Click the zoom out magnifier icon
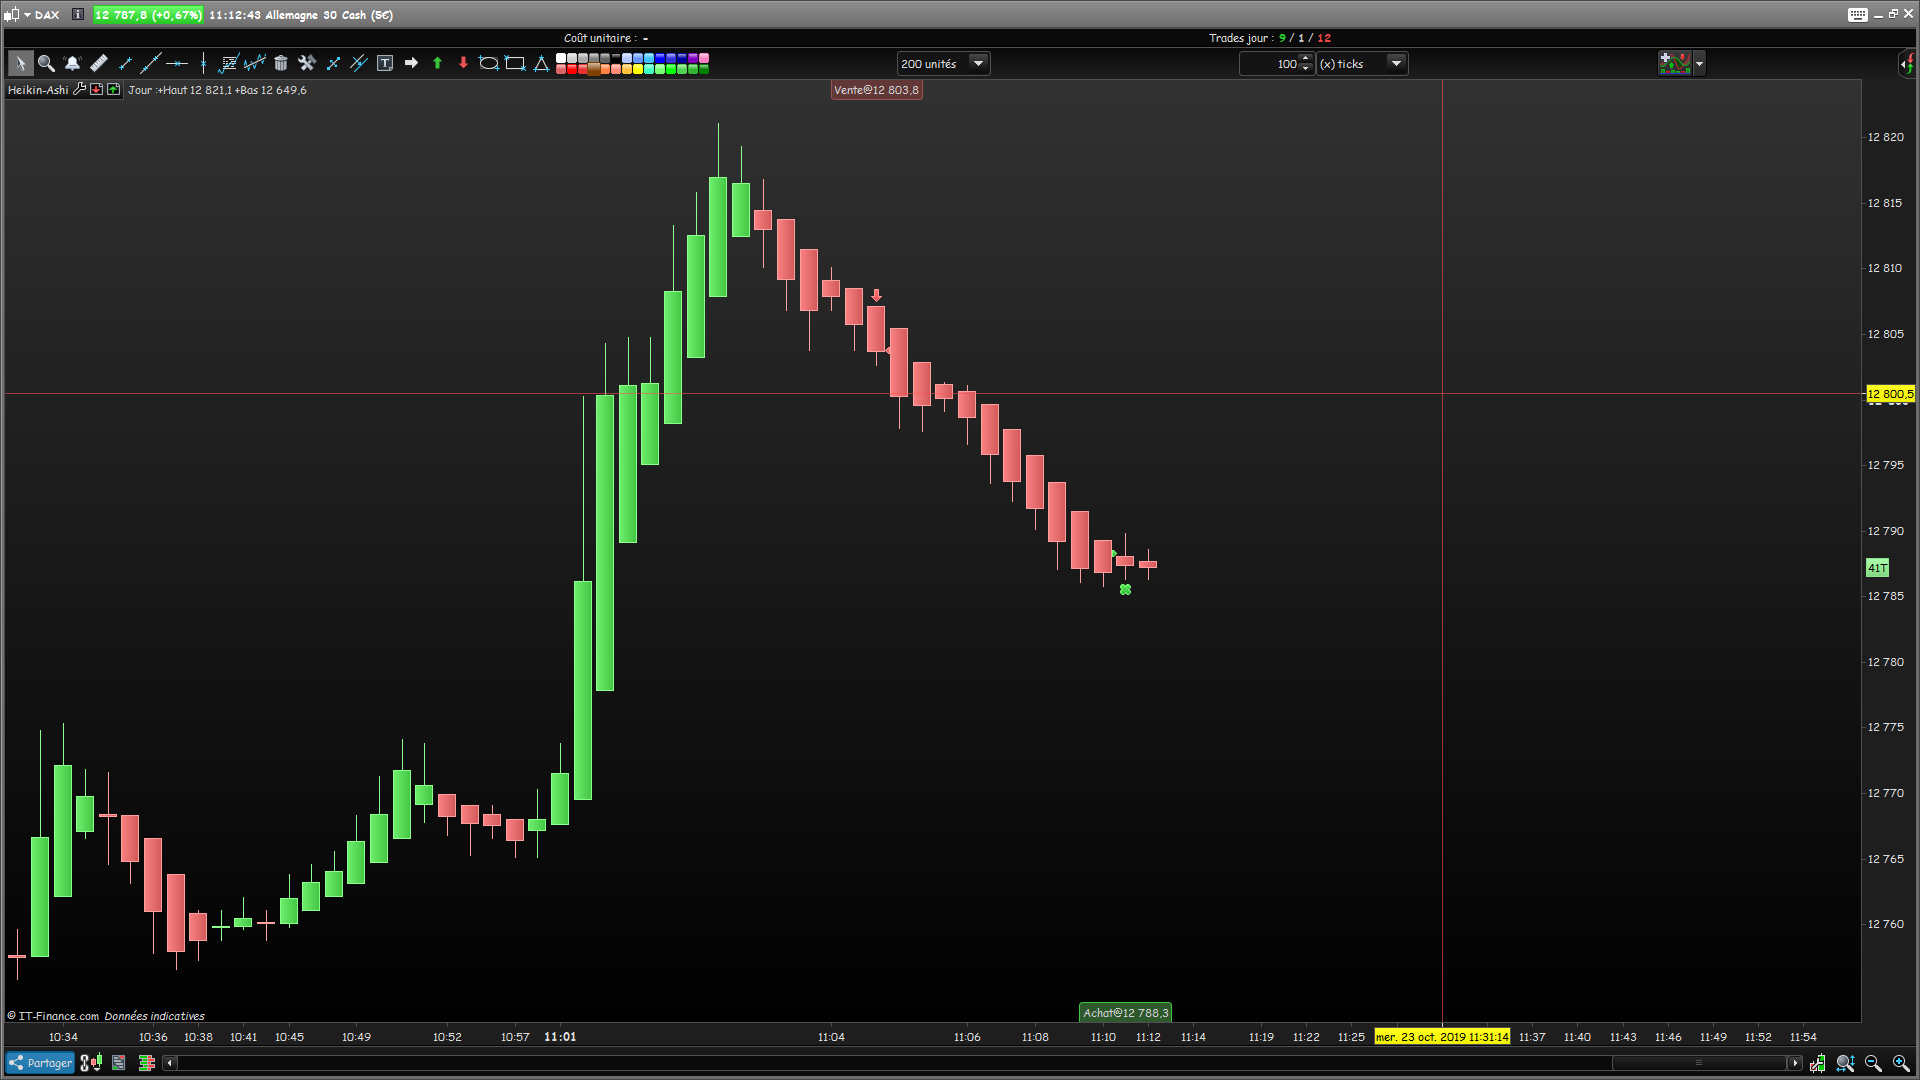1920x1080 pixels. pyautogui.click(x=1873, y=1063)
